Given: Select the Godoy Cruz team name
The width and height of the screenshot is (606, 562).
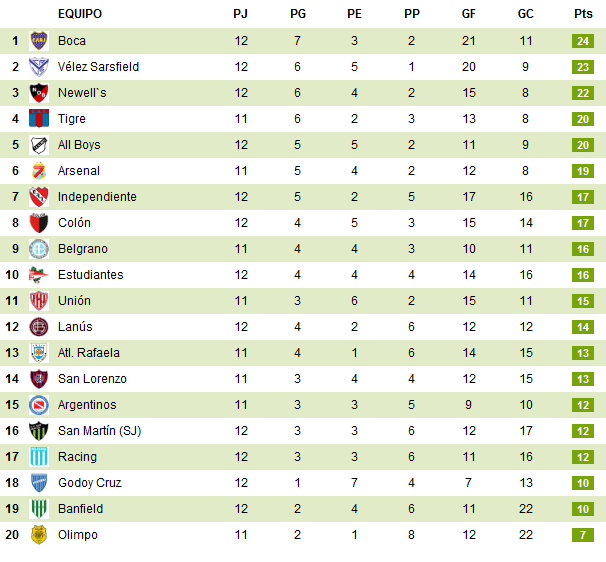Looking at the screenshot, I should [x=90, y=483].
